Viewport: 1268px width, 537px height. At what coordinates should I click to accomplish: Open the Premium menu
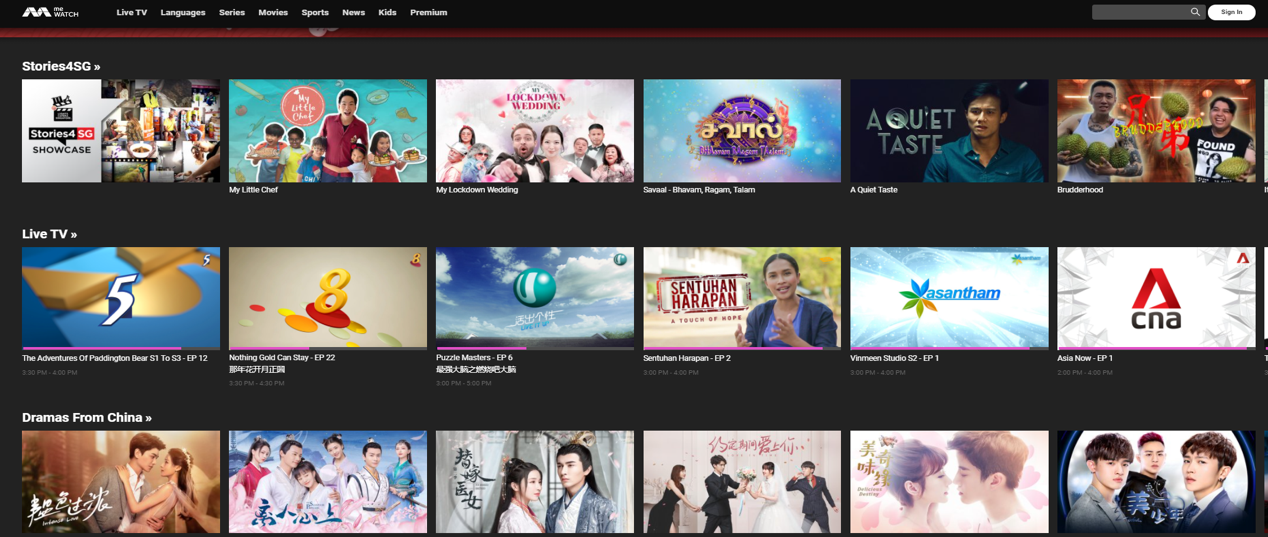click(428, 13)
